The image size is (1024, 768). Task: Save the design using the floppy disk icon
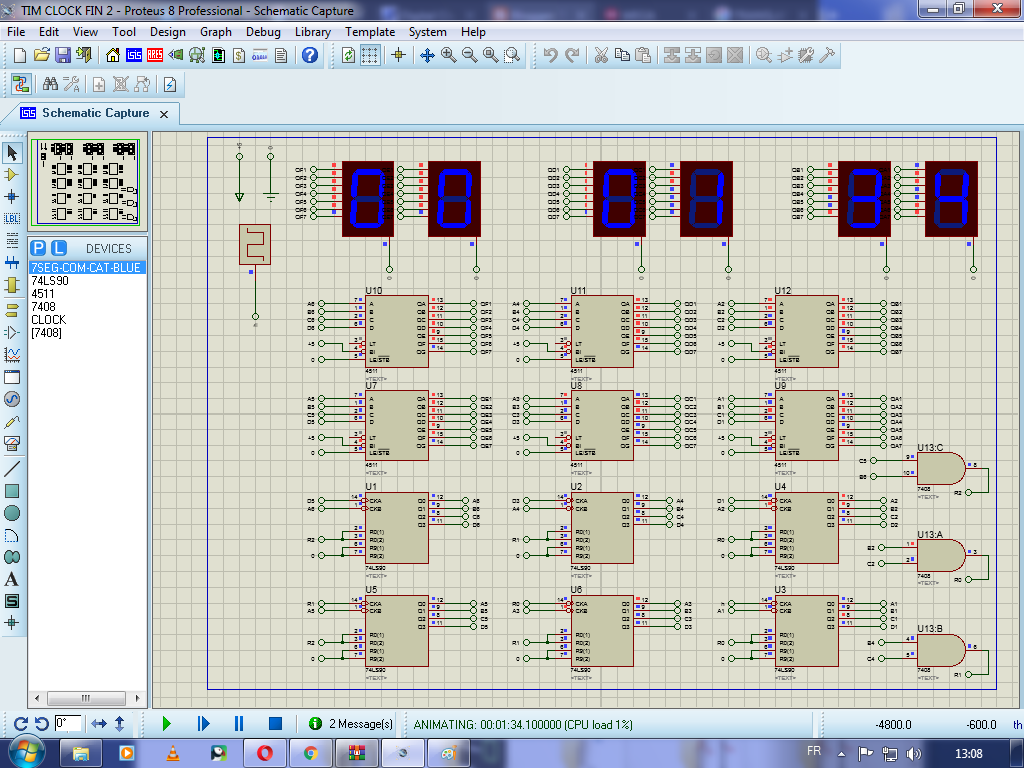[x=62, y=55]
